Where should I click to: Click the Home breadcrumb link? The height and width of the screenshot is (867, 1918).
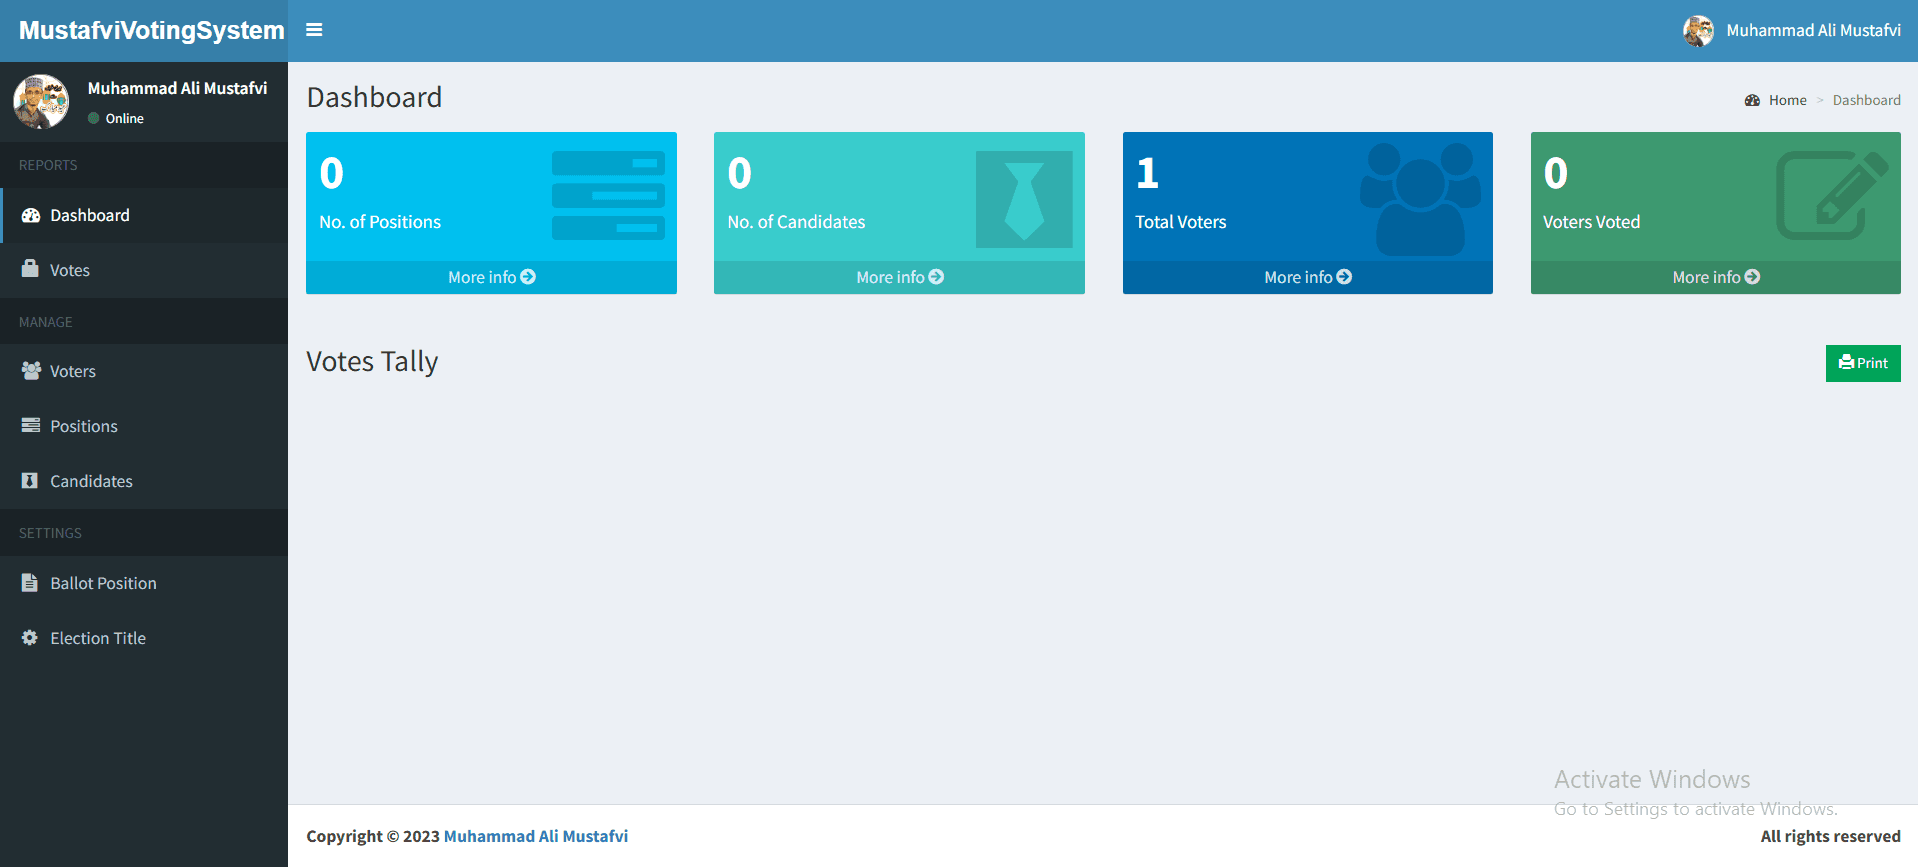[x=1787, y=100]
